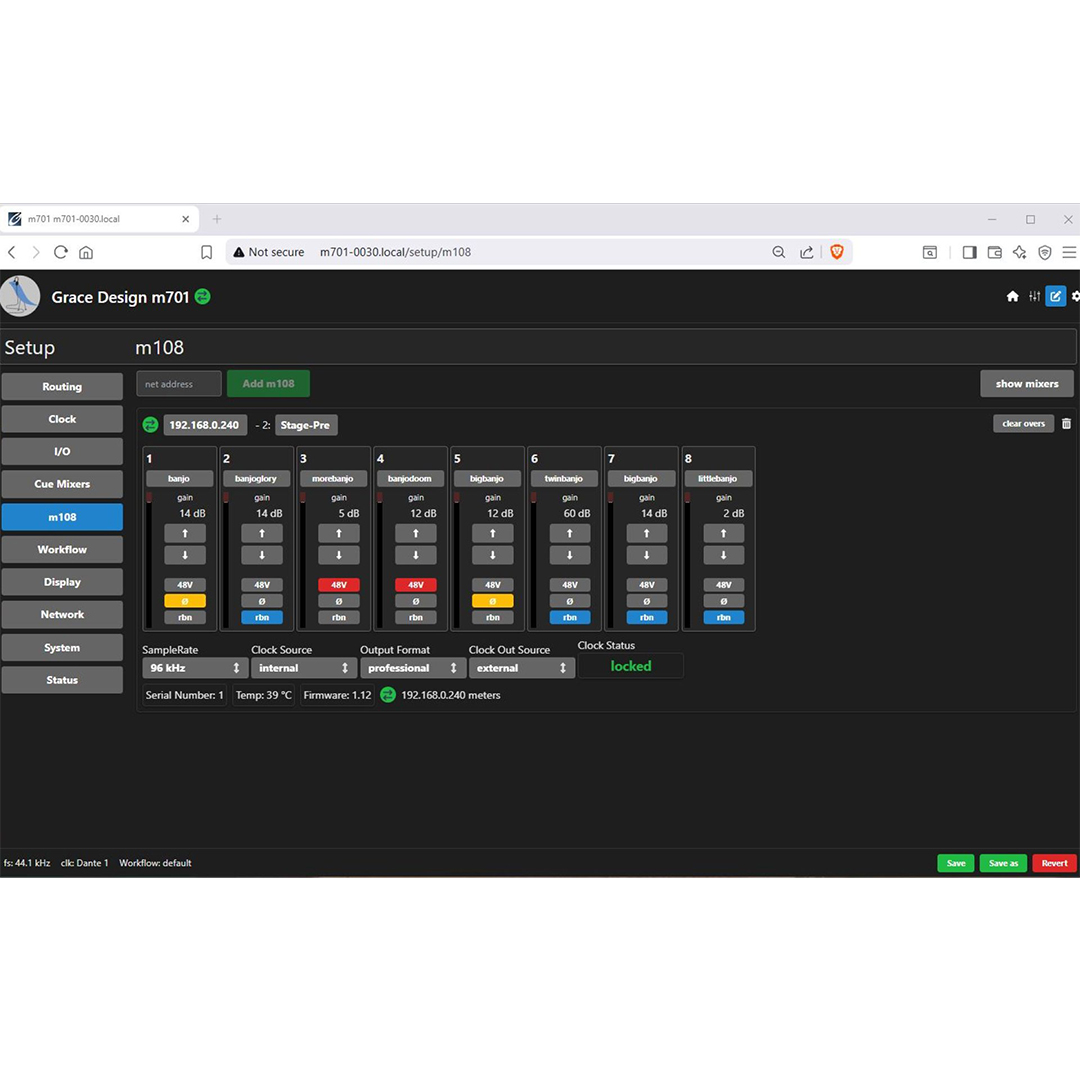Open the Output Format professional dropdown
1080x1080 pixels.
point(412,668)
